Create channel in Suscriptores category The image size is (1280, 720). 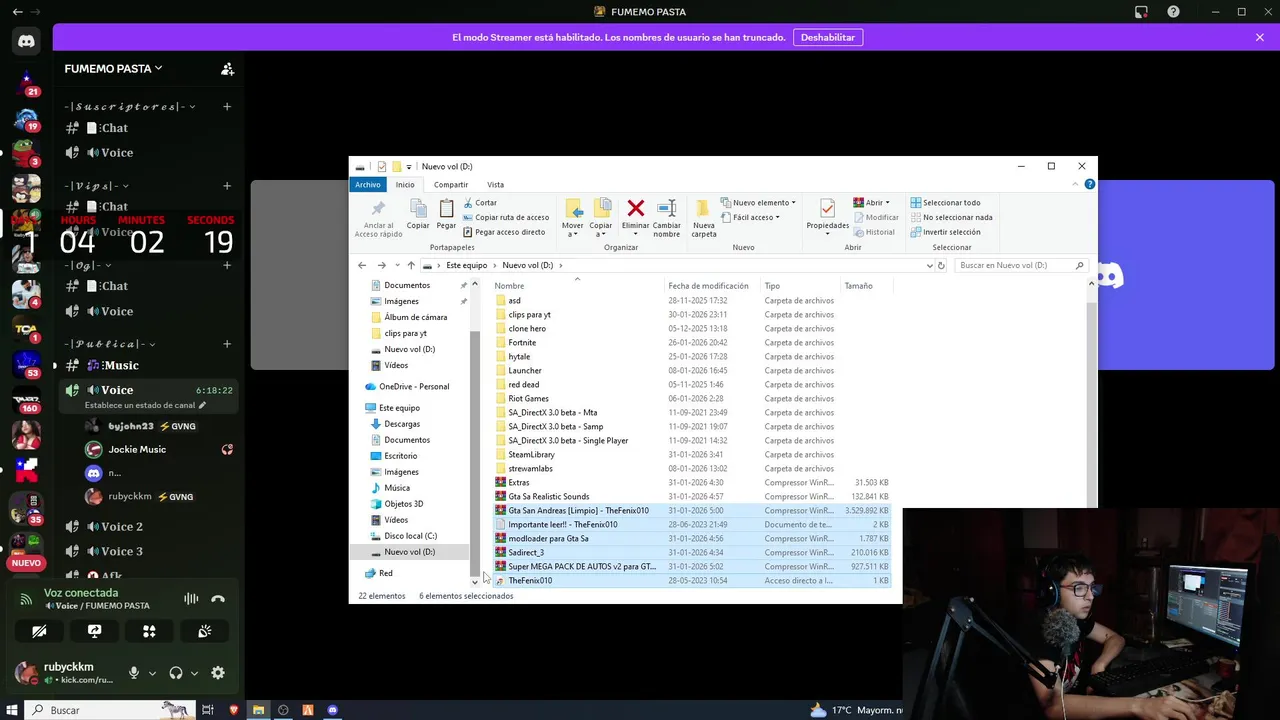(x=227, y=107)
